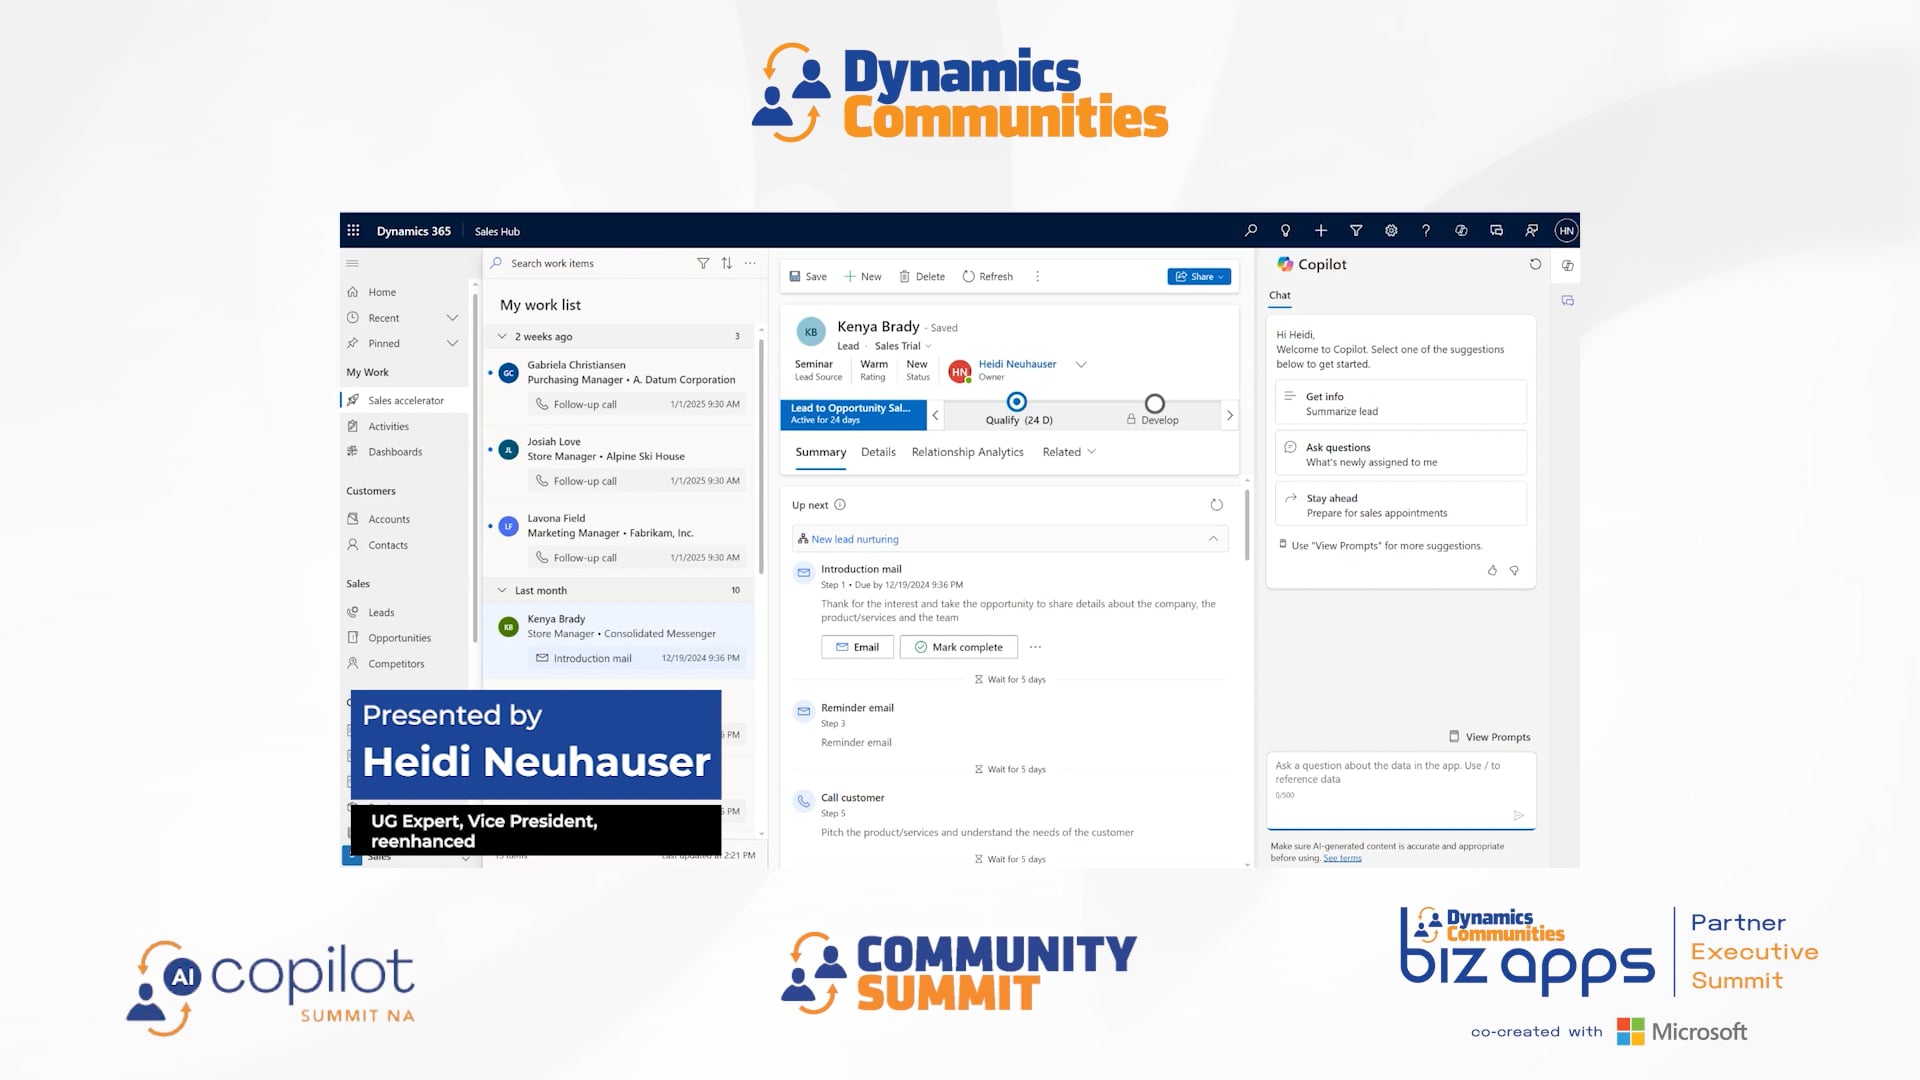Collapse the 2 weeks ago work group
Viewport: 1920px width, 1080px height.
500,336
